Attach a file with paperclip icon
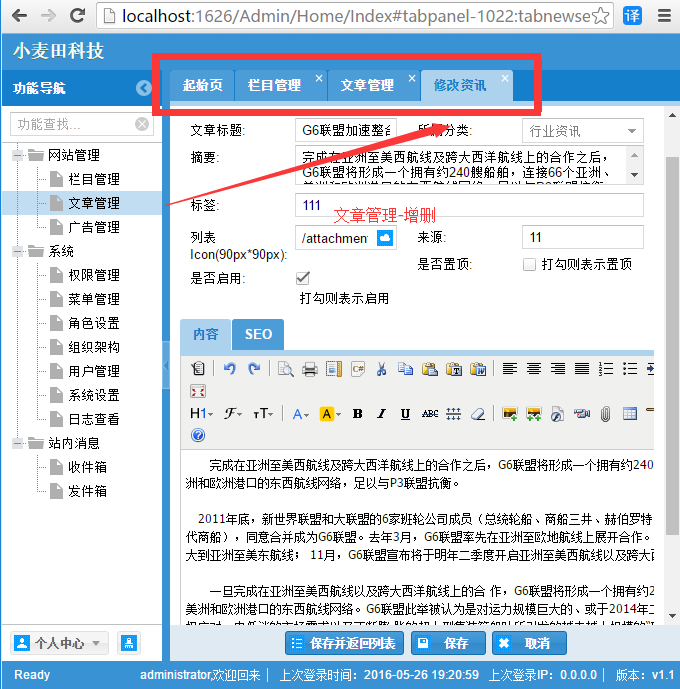This screenshot has height=689, width=680. [606, 413]
